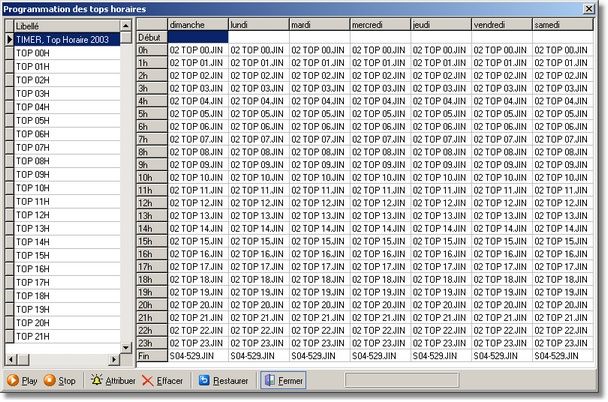Click the Début row header
Screen dimensions: 608x402
(x=152, y=37)
